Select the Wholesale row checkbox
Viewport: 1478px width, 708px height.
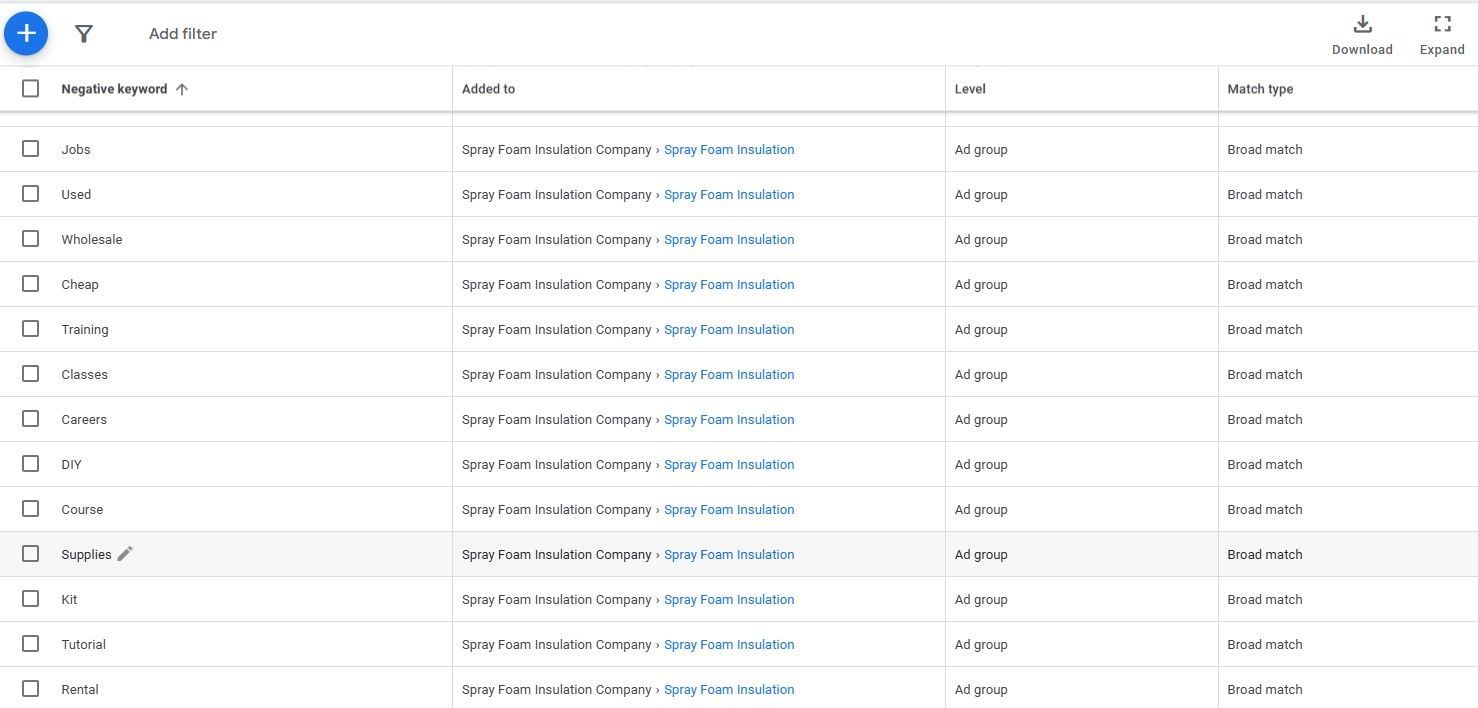tap(31, 238)
